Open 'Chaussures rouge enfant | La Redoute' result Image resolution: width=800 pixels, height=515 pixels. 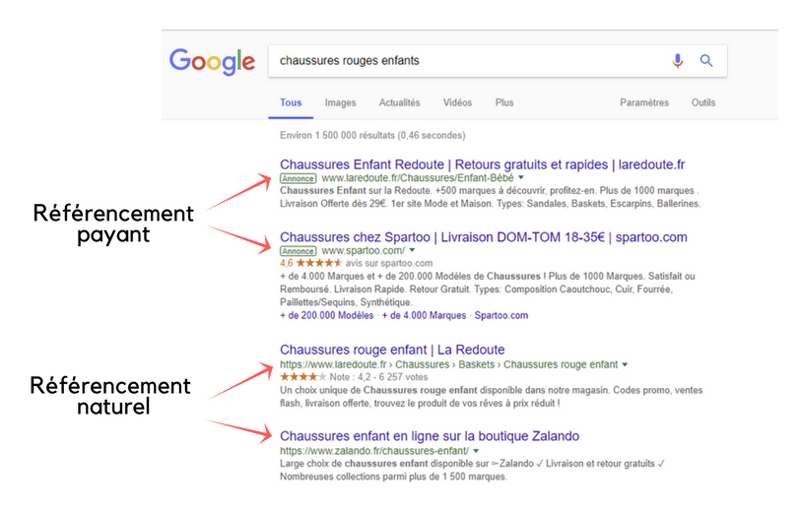[x=392, y=350]
